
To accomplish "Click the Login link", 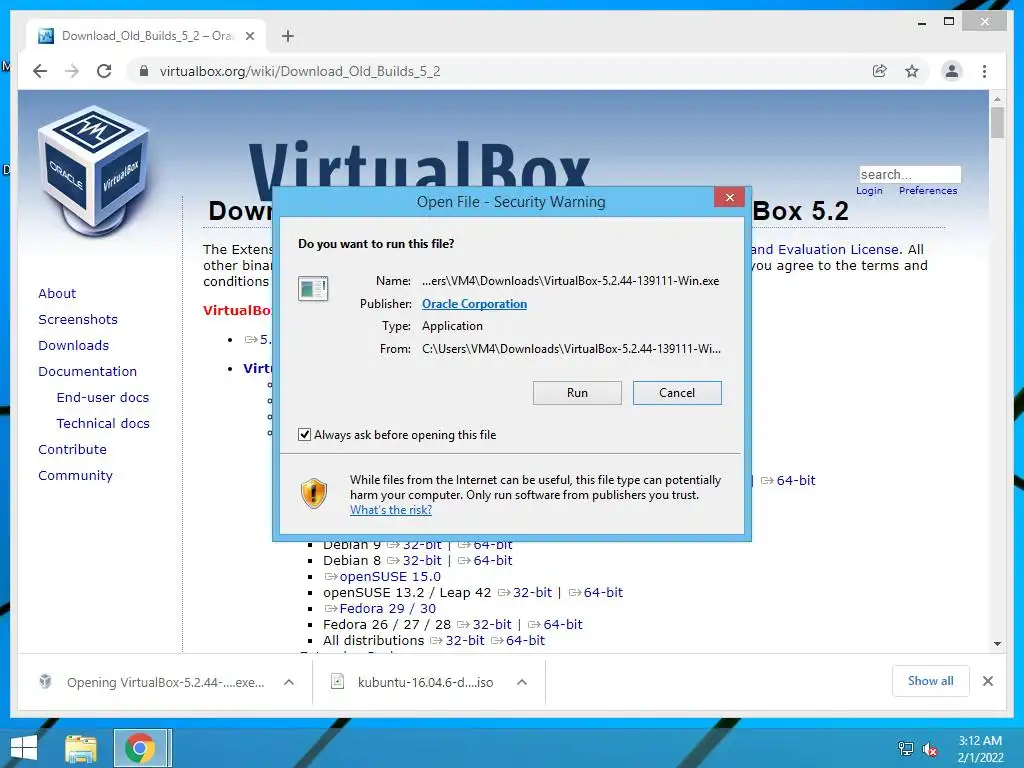I will pyautogui.click(x=869, y=191).
